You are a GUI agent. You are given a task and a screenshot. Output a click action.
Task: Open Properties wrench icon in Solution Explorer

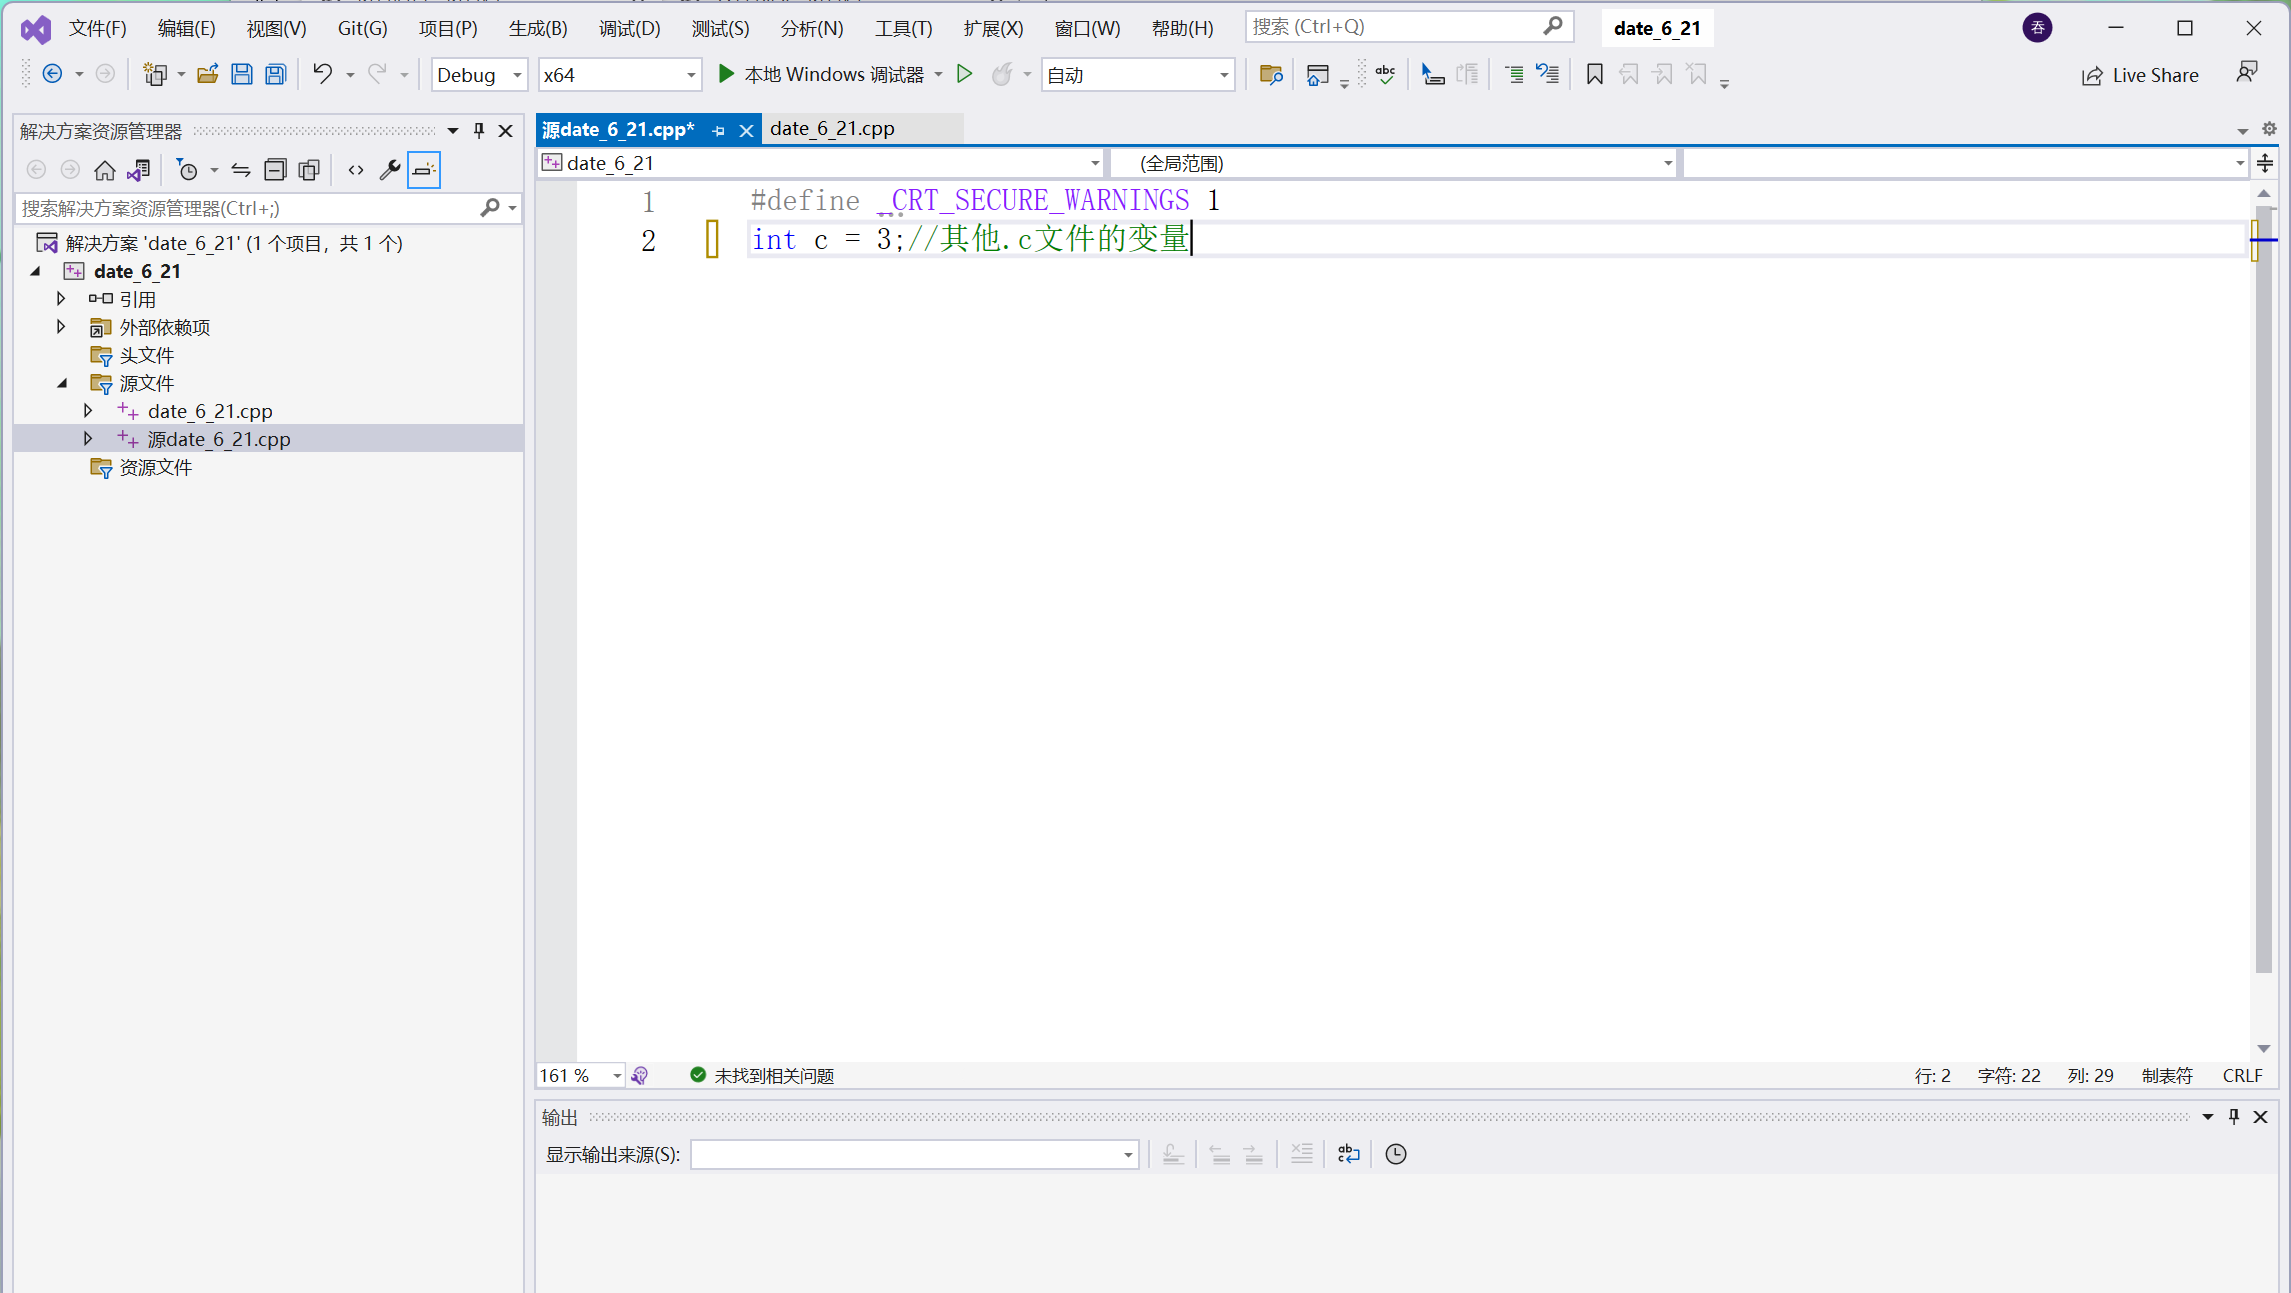coord(389,170)
